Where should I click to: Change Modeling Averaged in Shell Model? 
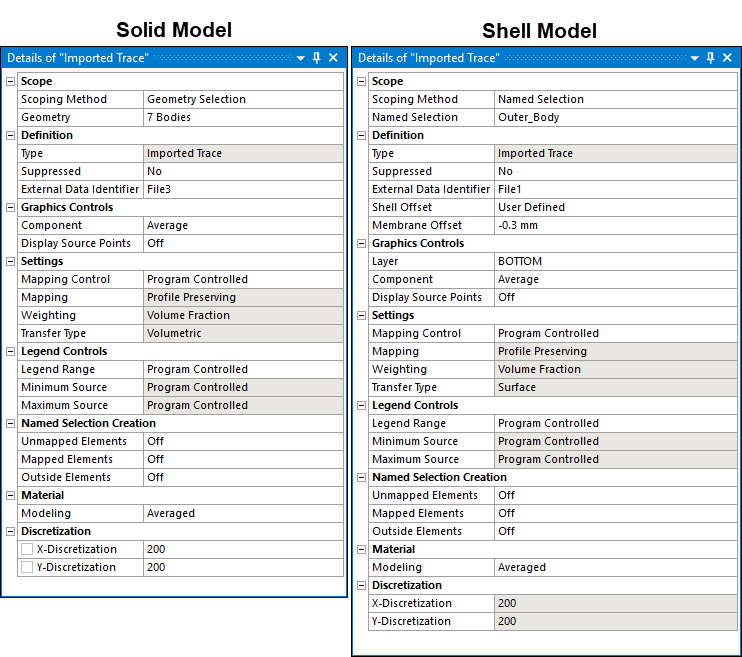pos(616,567)
